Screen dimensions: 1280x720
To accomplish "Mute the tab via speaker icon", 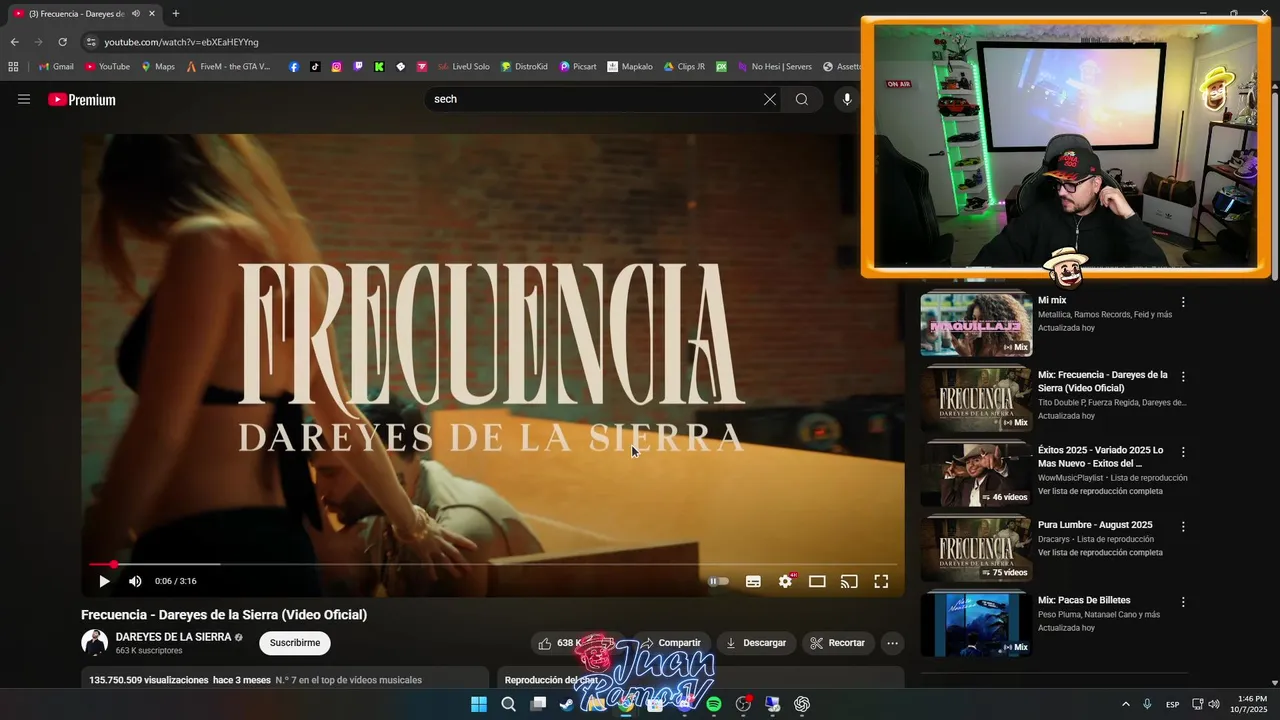I will point(136,13).
